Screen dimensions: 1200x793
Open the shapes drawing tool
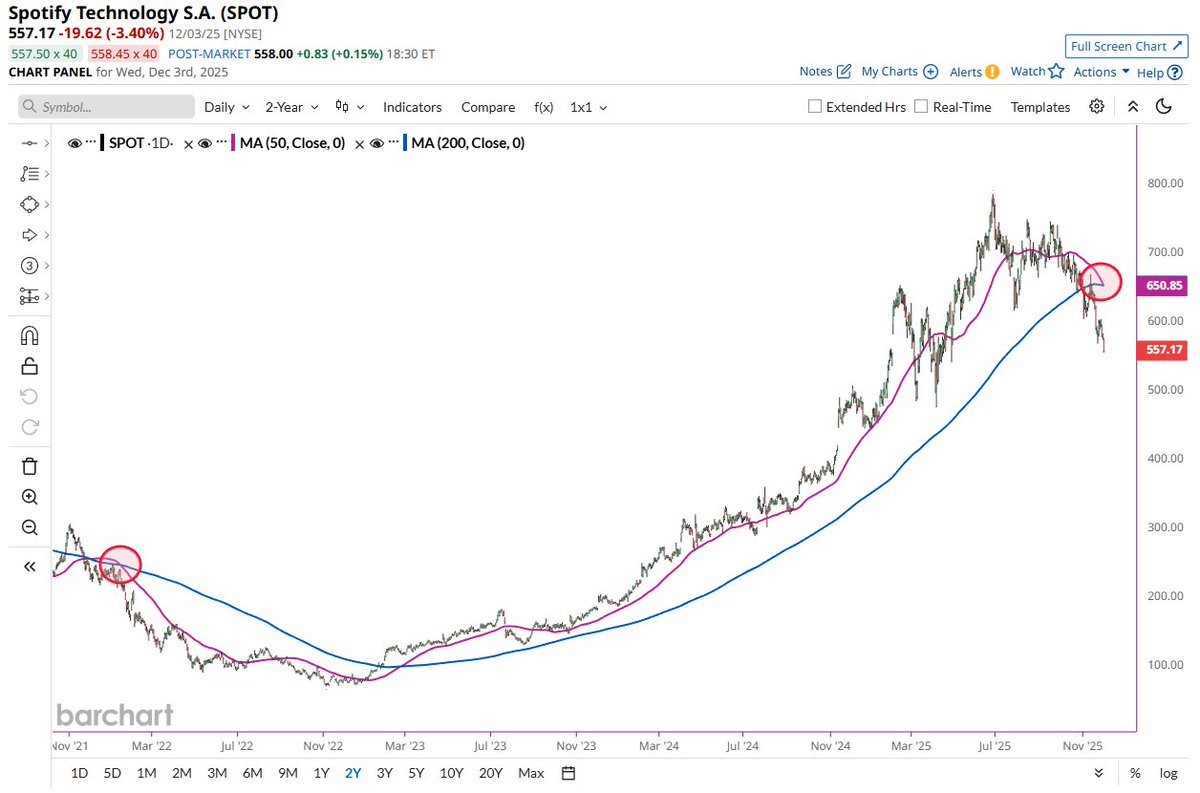click(29, 204)
